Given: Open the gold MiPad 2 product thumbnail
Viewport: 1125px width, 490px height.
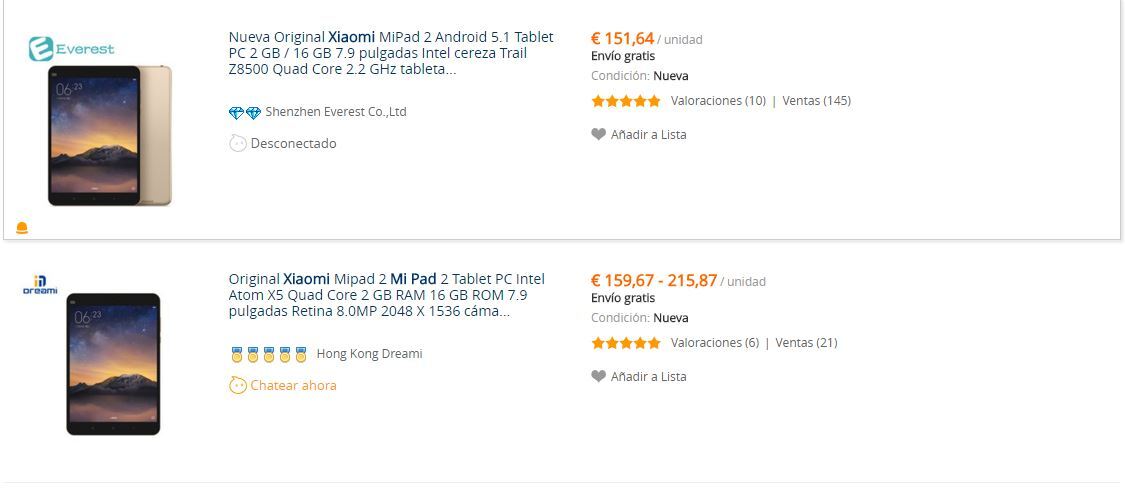Looking at the screenshot, I should pos(110,136).
